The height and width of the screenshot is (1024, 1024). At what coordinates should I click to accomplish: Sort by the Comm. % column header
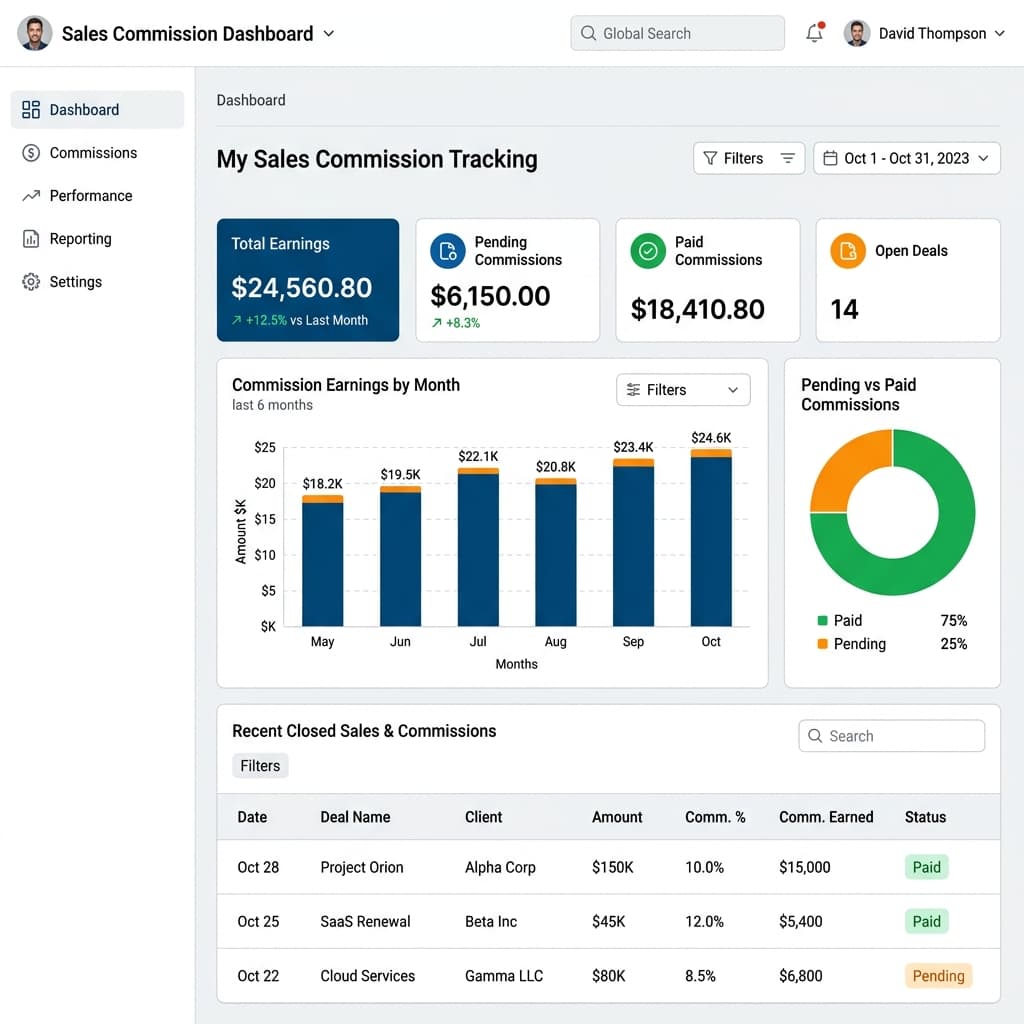(x=715, y=817)
